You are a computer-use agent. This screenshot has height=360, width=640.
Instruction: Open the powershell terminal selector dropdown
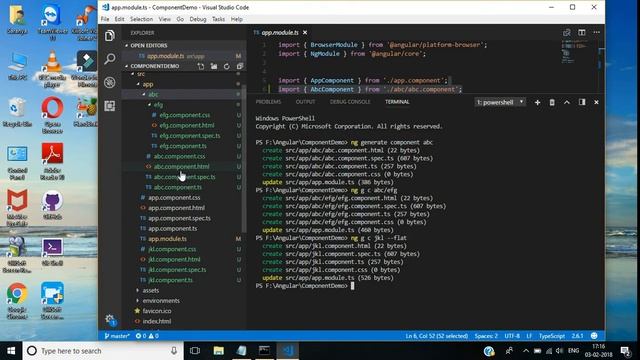click(x=500, y=102)
